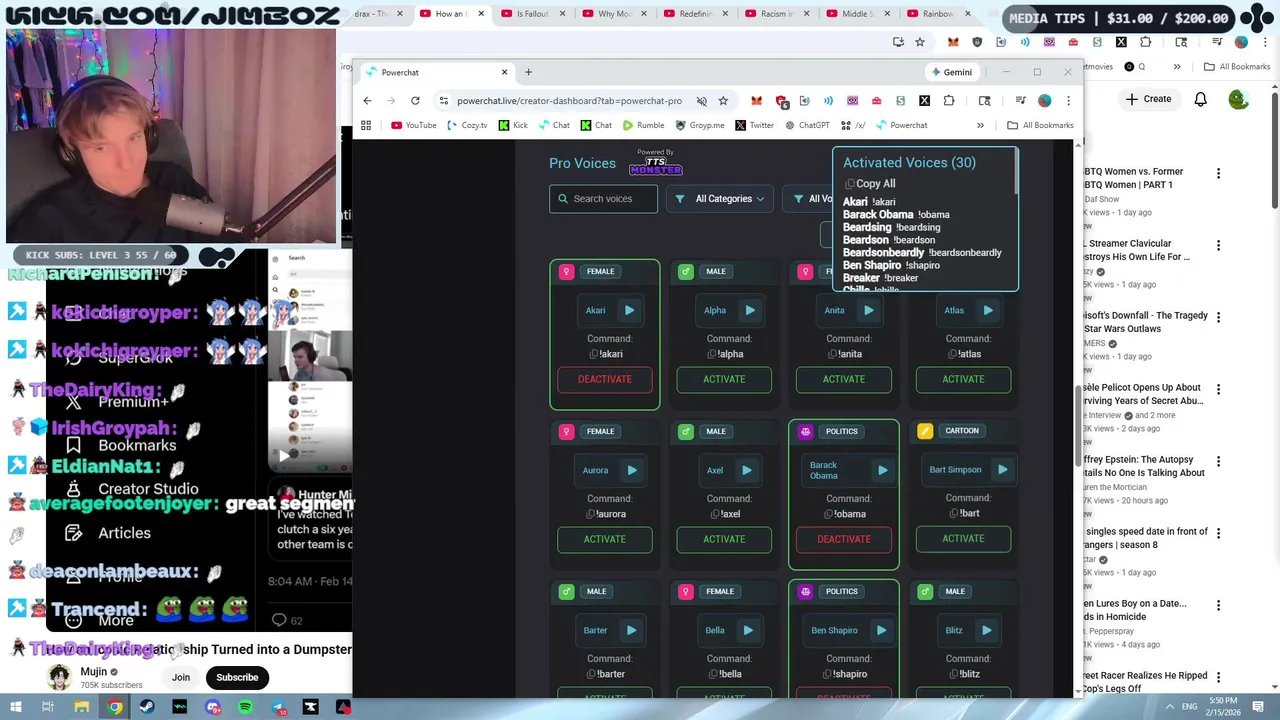Click the Search voices input field
The image size is (1280, 720).
(603, 199)
